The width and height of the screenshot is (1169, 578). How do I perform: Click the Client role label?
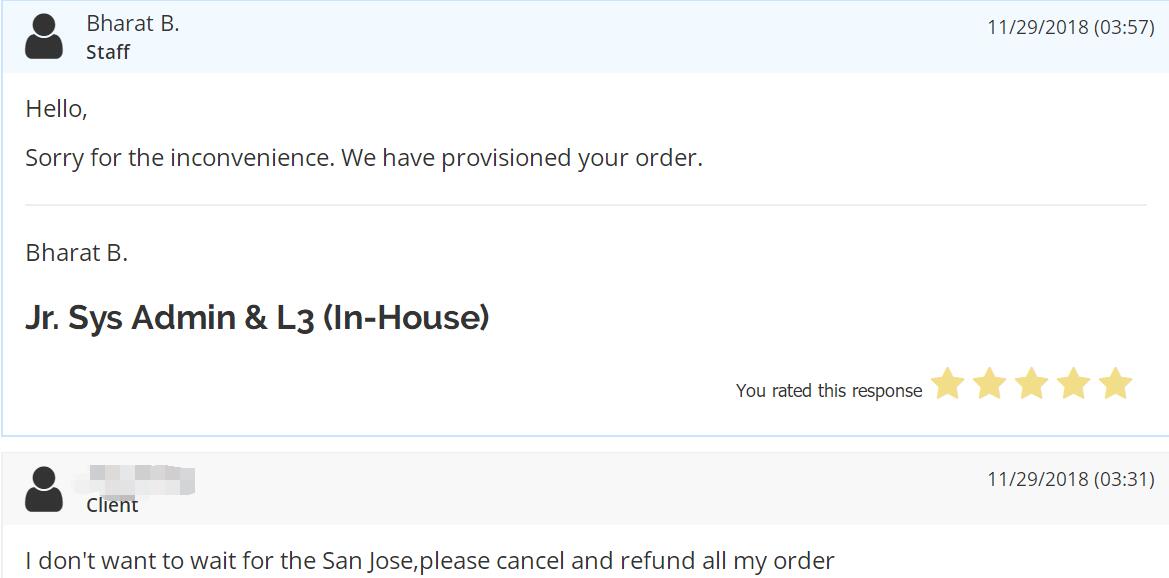coord(112,505)
